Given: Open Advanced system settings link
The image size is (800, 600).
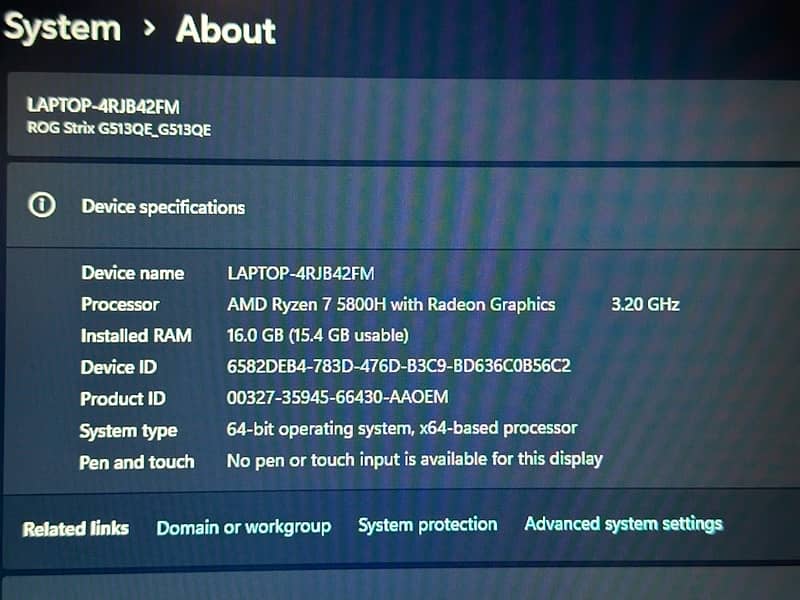Looking at the screenshot, I should 623,524.
